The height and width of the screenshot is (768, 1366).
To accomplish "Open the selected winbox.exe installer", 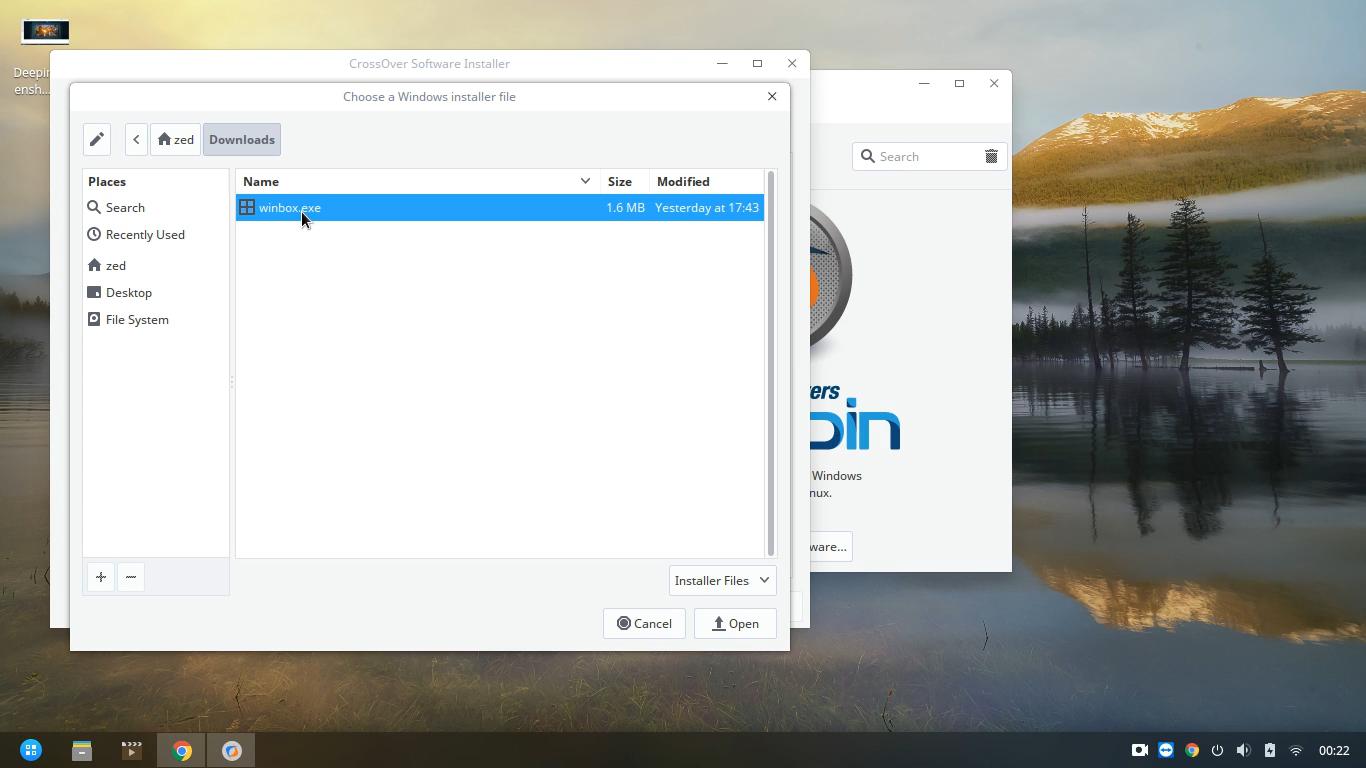I will click(735, 623).
